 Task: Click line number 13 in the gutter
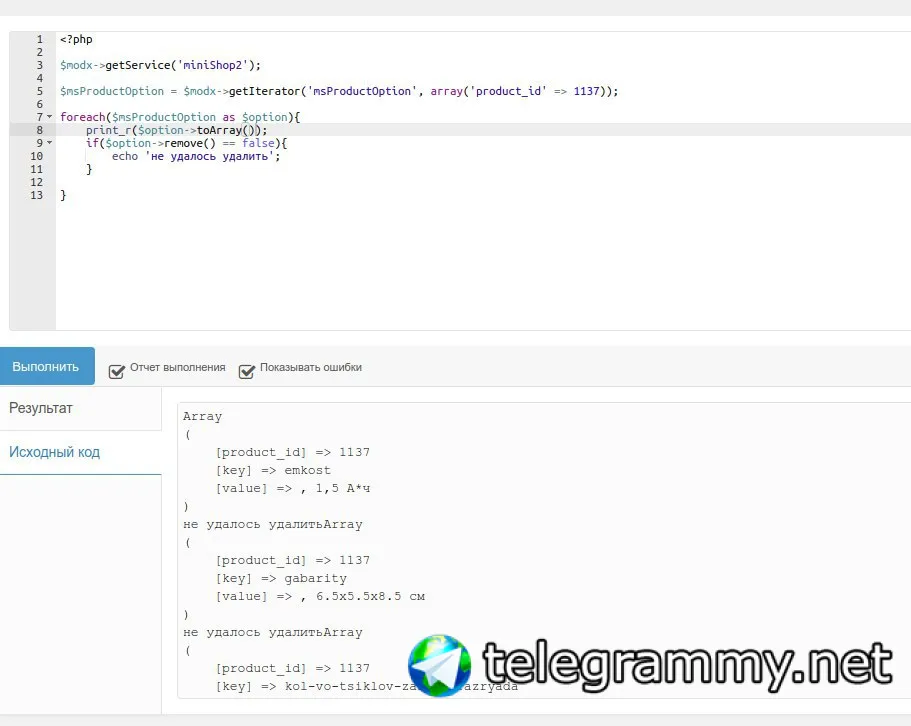tap(37, 195)
